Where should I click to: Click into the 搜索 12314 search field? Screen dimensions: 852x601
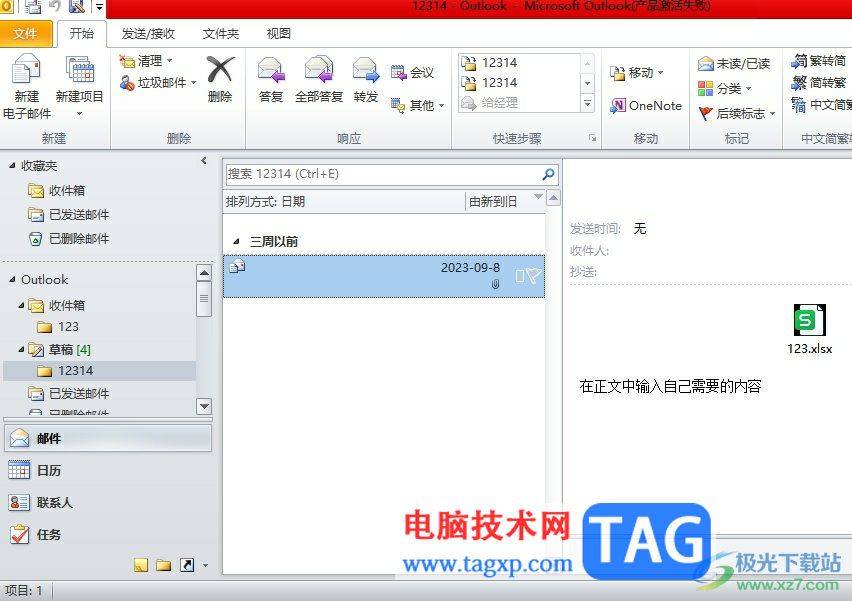click(x=383, y=174)
